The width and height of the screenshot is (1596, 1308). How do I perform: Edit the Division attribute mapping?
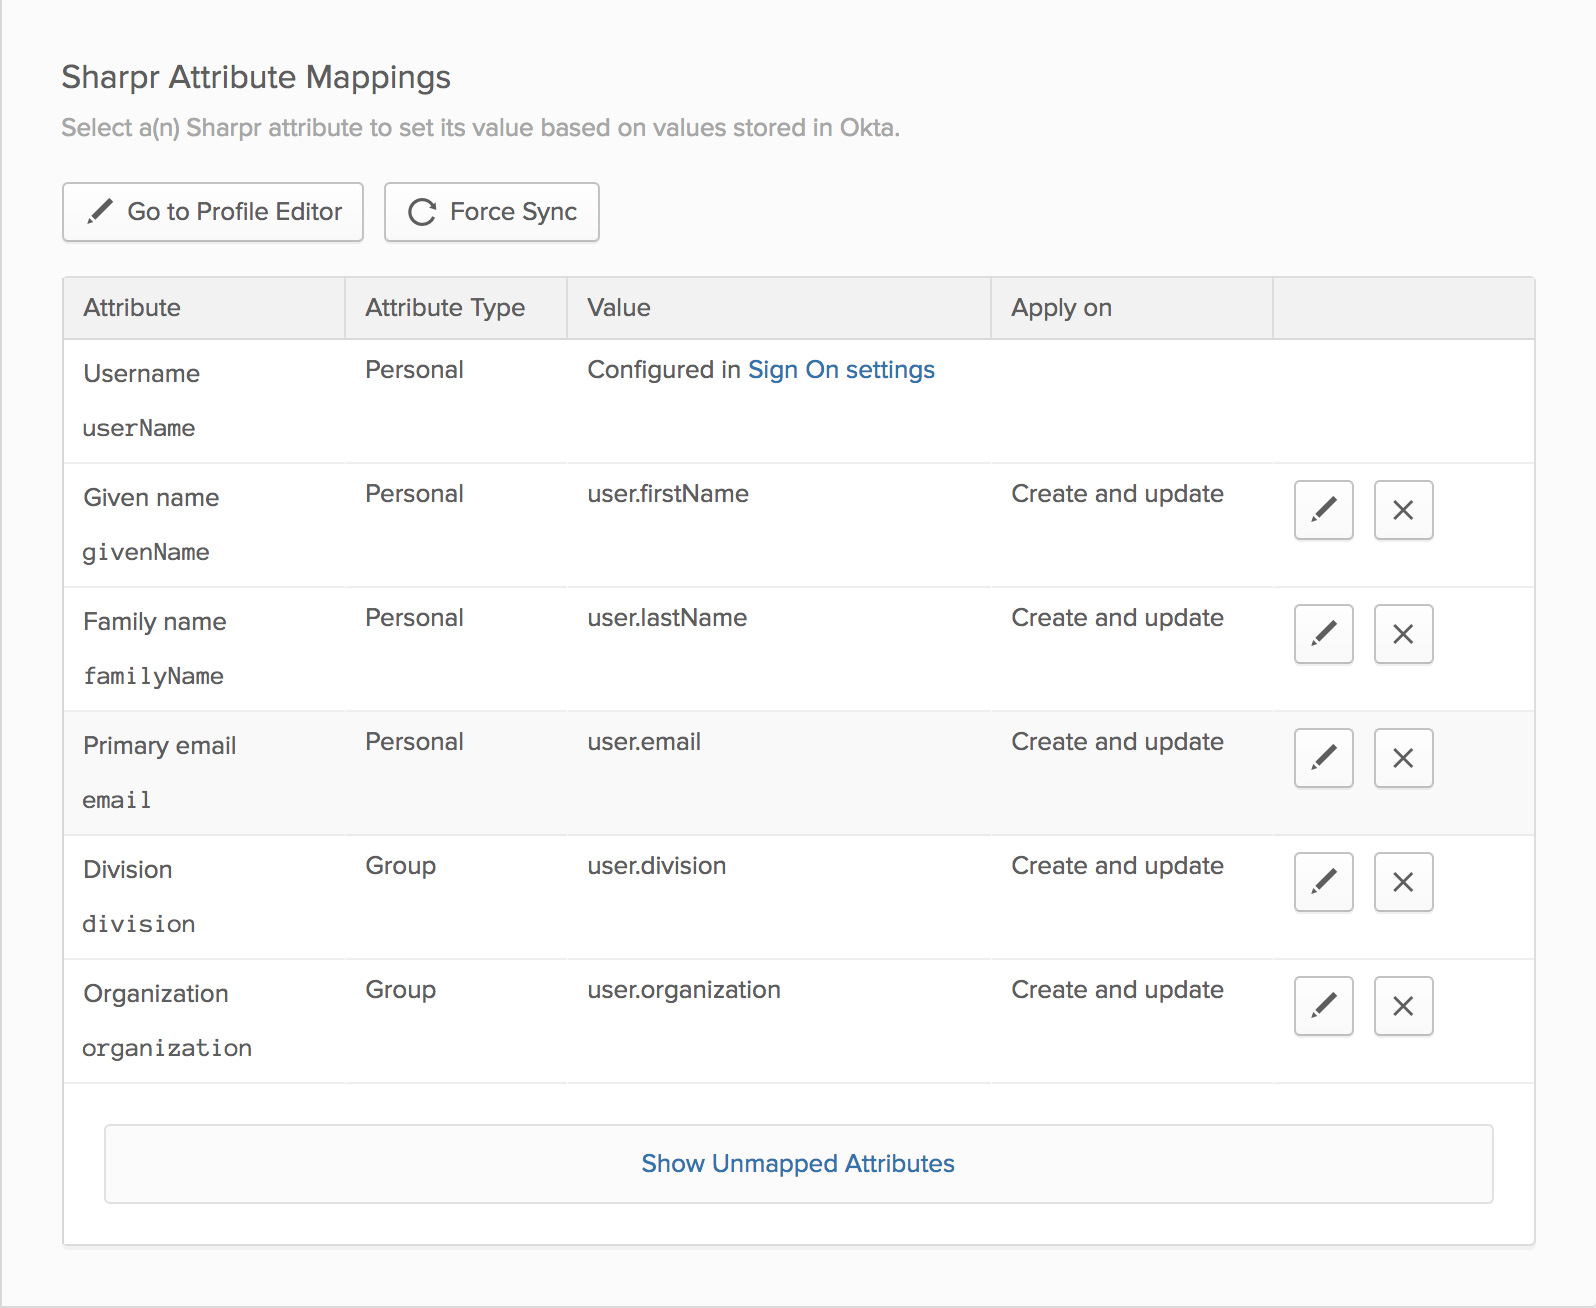click(x=1323, y=882)
